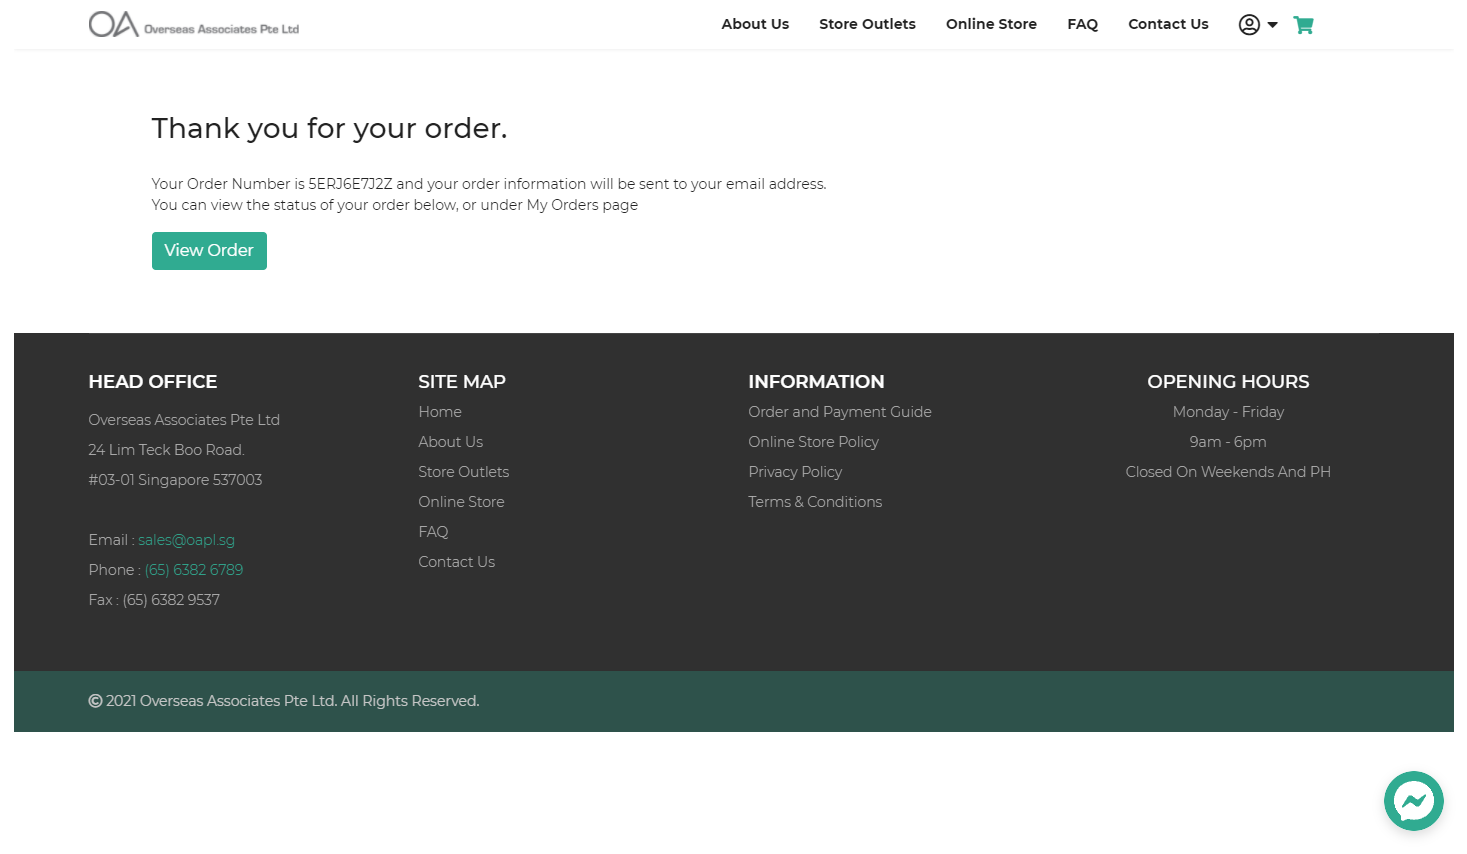The width and height of the screenshot is (1467, 854).
Task: Click the Overseas Associates logo
Action: tap(194, 24)
